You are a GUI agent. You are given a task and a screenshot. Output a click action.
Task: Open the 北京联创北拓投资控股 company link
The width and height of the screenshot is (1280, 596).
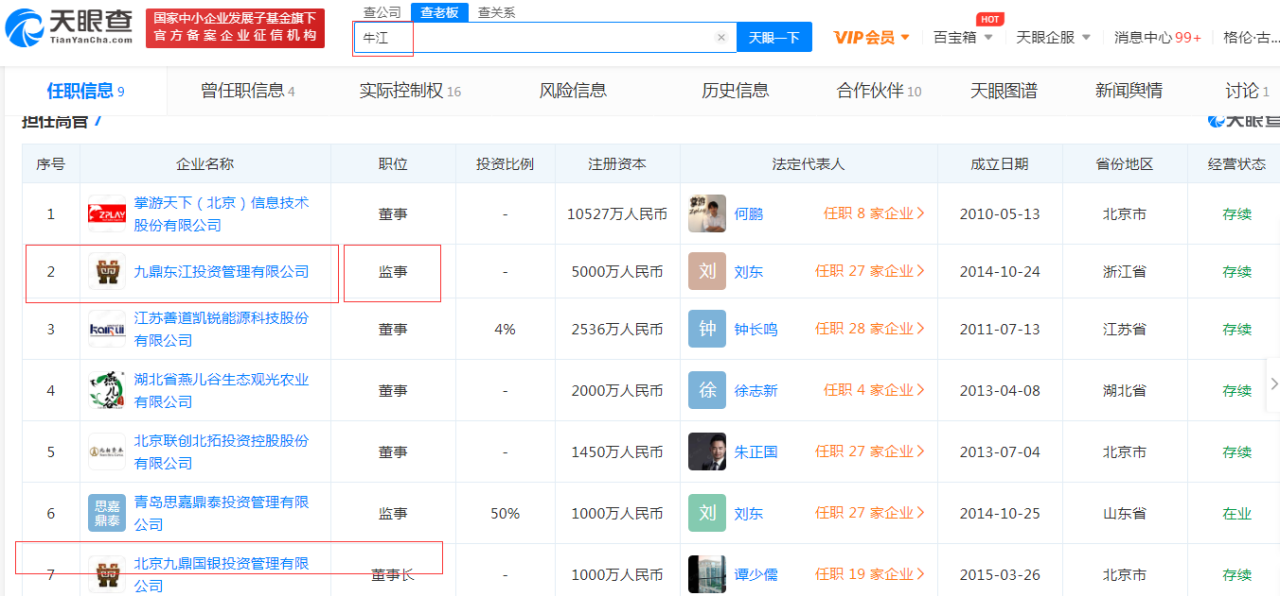click(222, 452)
